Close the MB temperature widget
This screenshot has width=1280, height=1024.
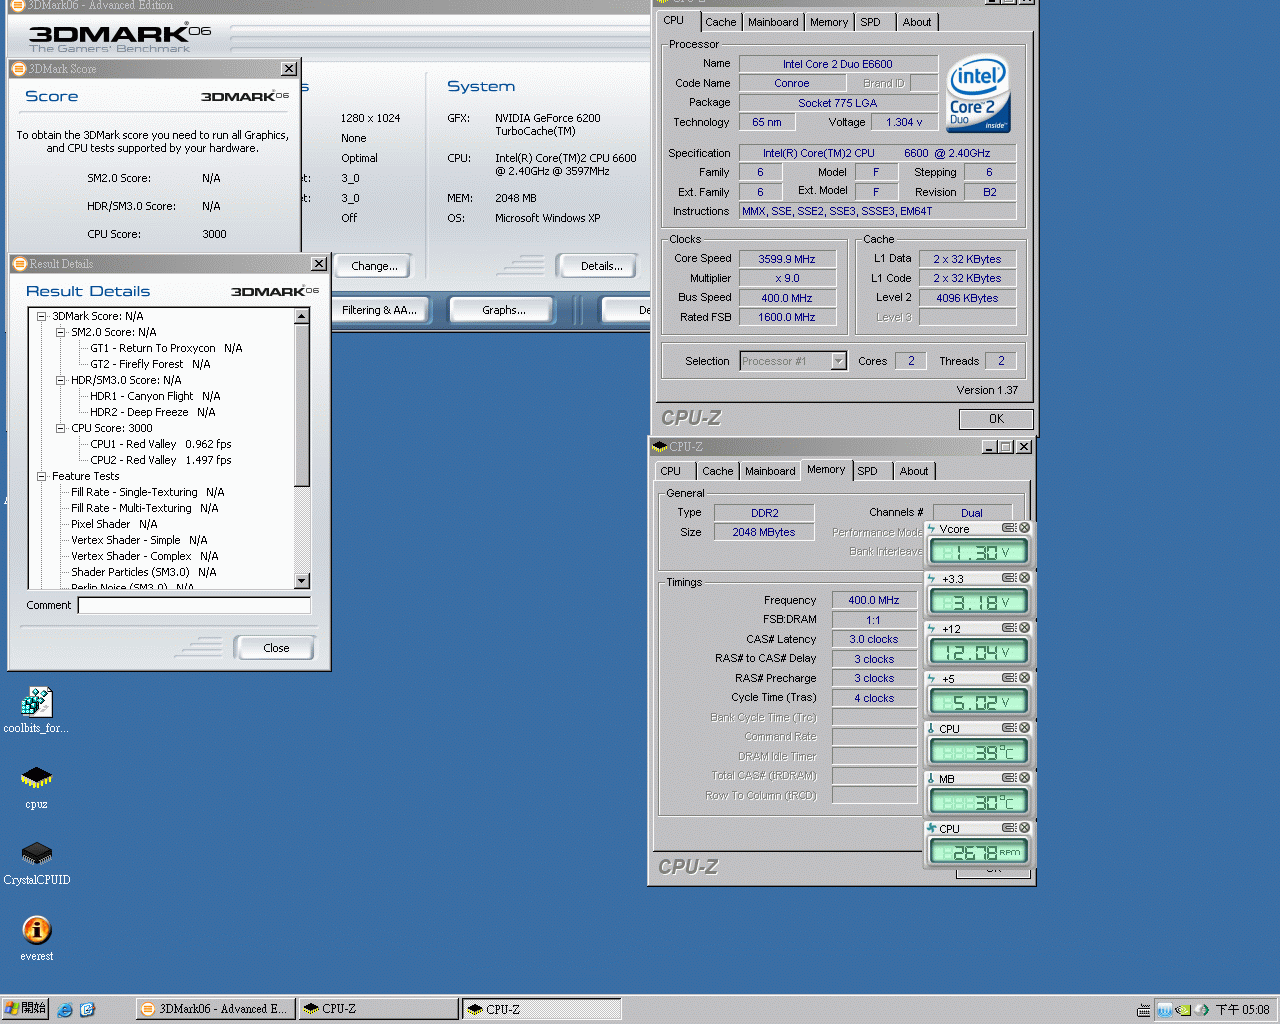tap(1024, 778)
